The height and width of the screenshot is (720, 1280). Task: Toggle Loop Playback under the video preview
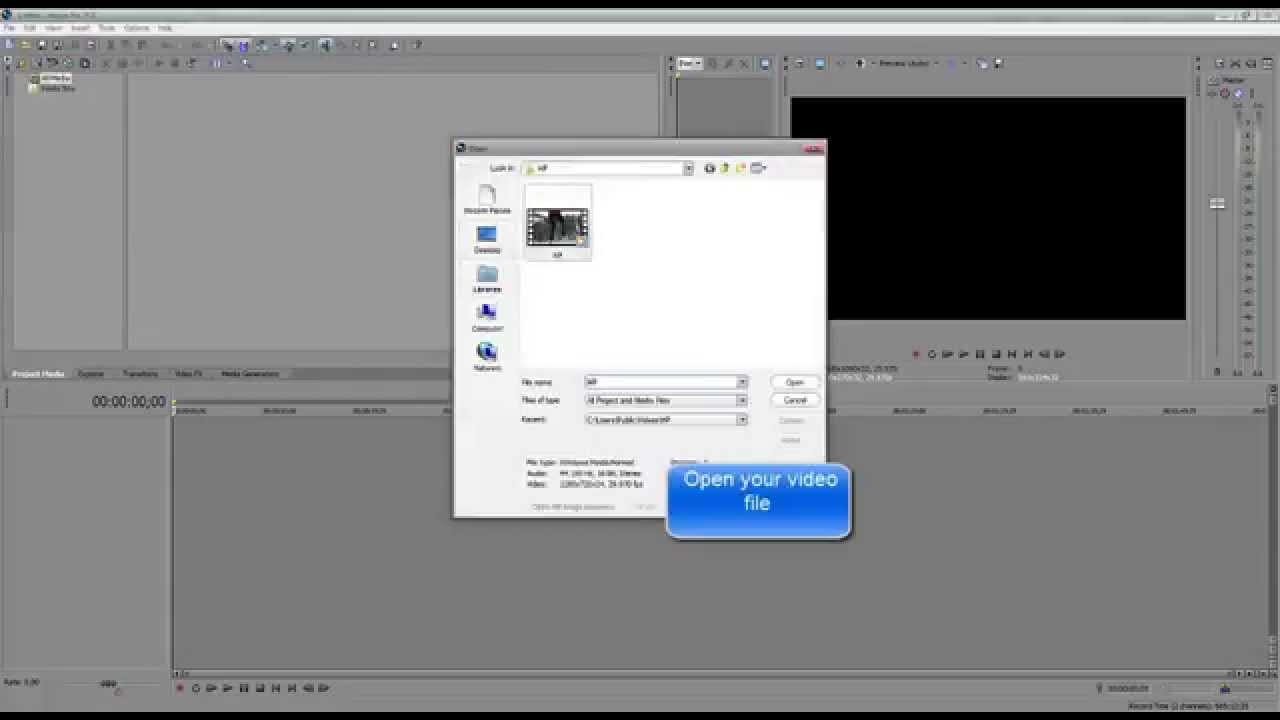pyautogui.click(x=931, y=354)
